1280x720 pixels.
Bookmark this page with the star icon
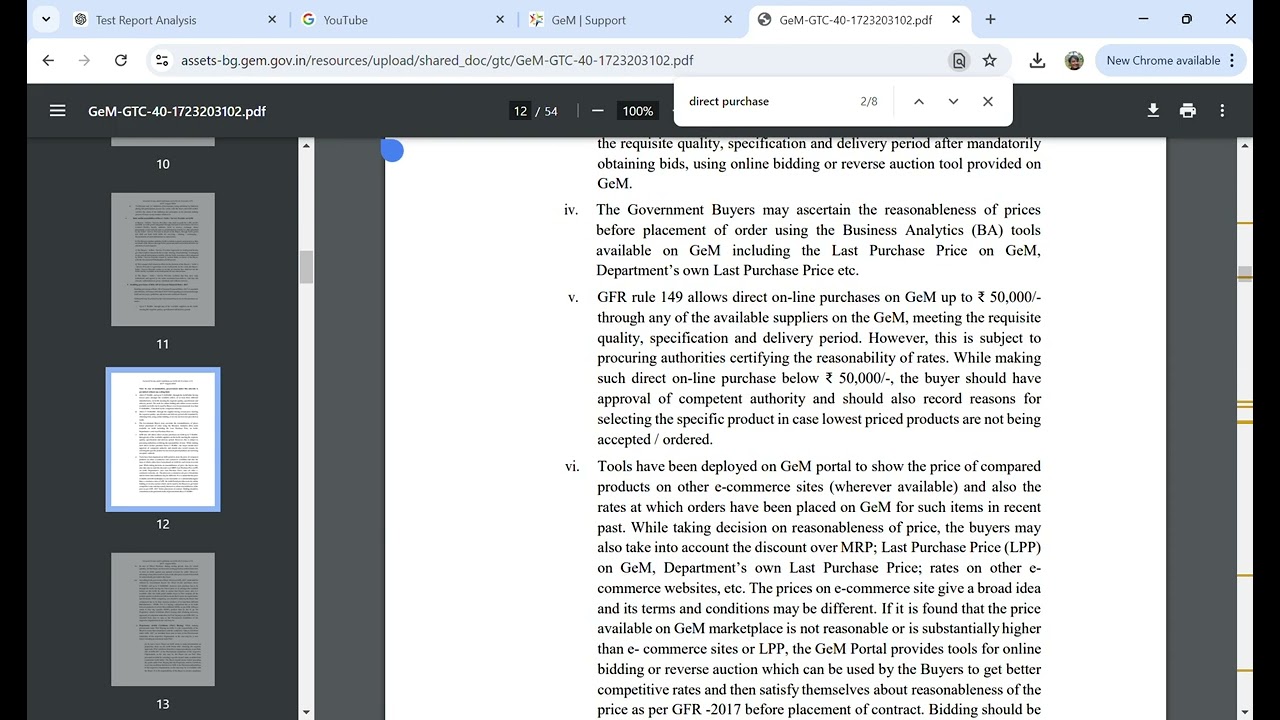coord(990,60)
